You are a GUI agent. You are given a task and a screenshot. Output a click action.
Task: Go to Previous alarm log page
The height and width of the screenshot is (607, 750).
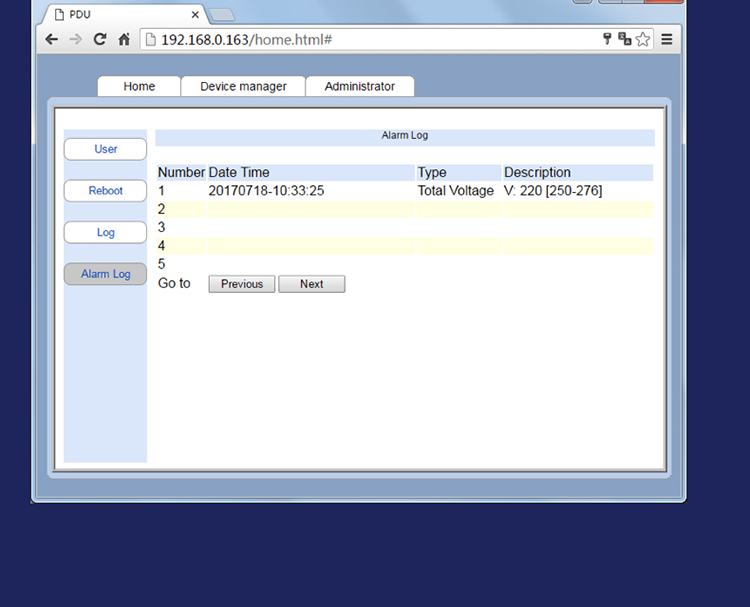[x=242, y=284]
